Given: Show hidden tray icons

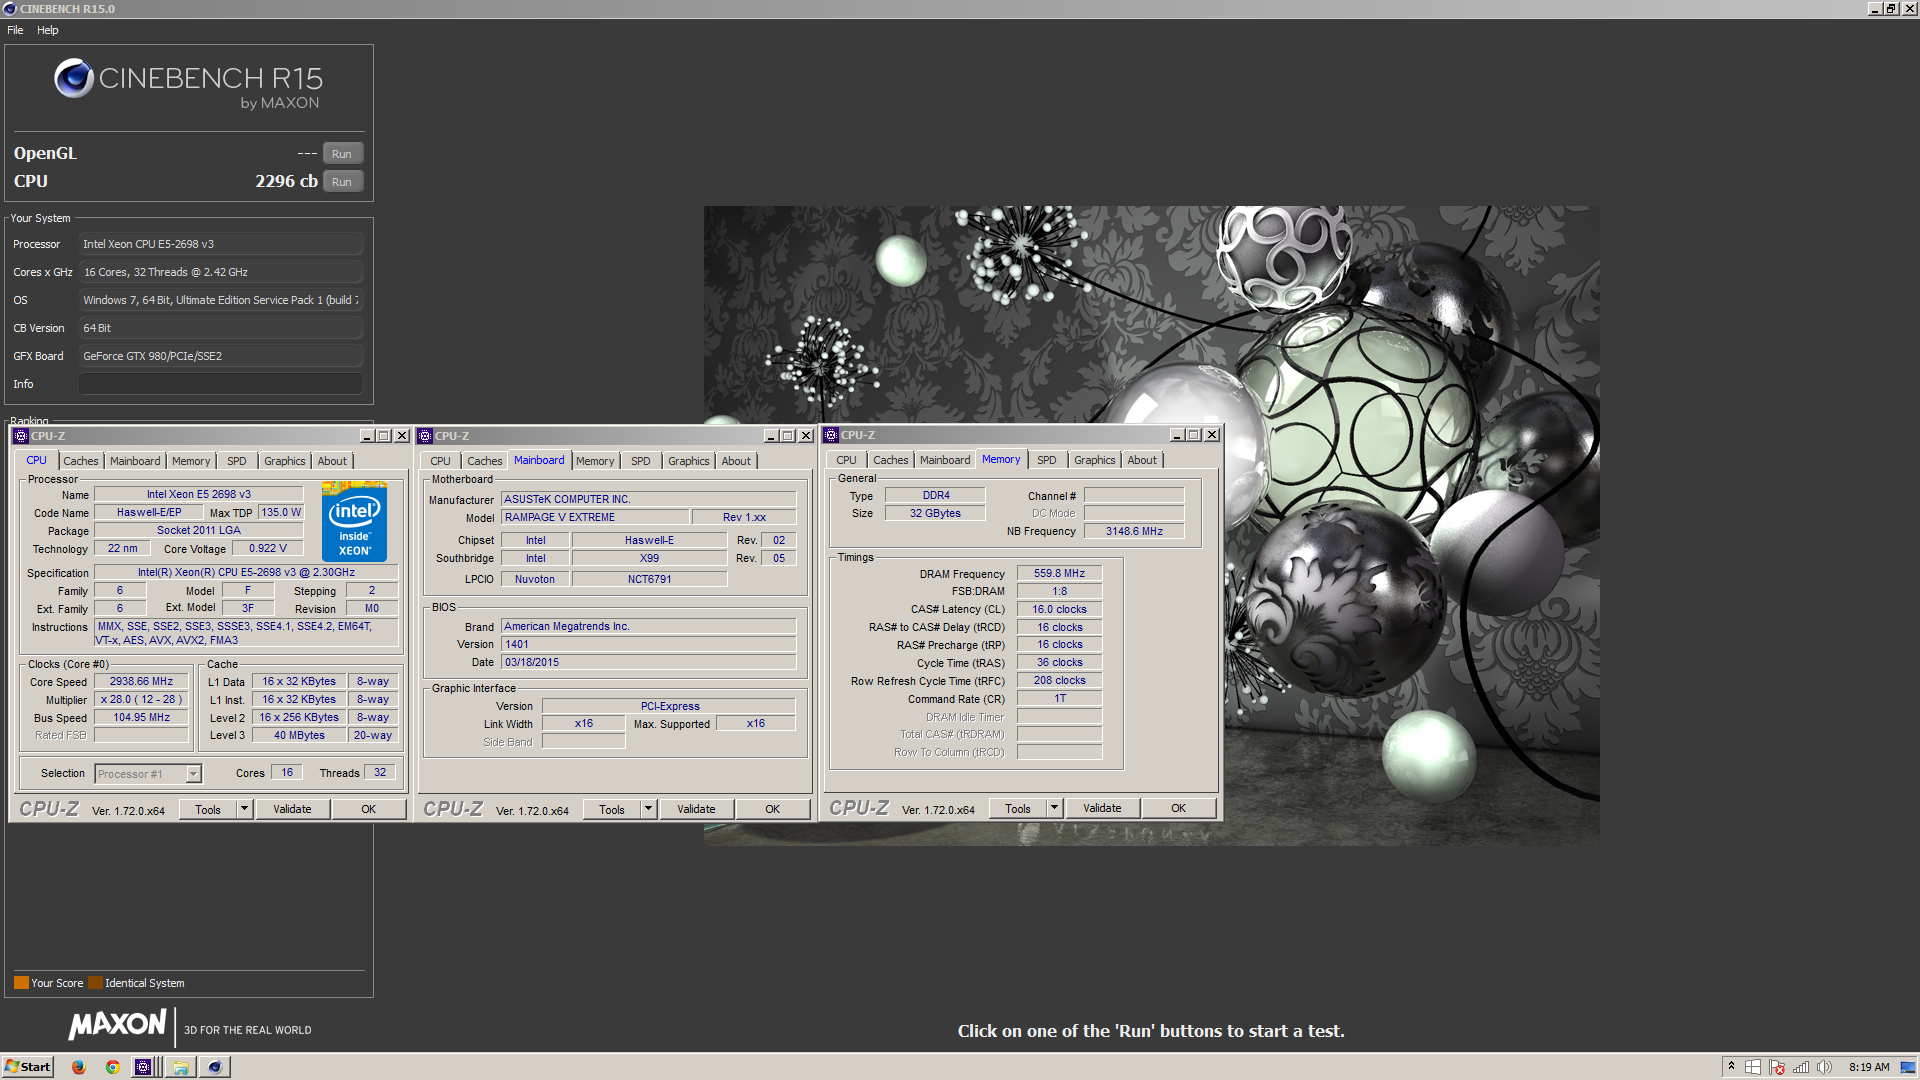Looking at the screenshot, I should click(x=1731, y=1067).
